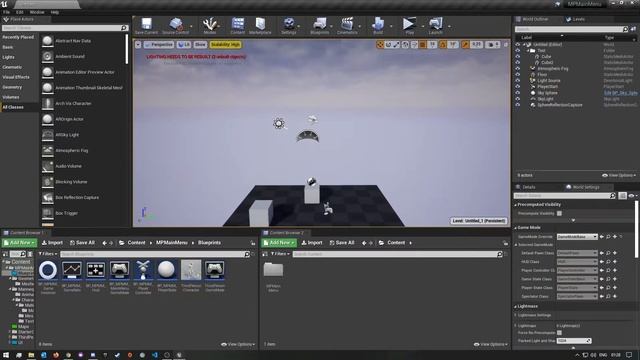The height and width of the screenshot is (360, 640).
Task: Open View Options in Content Browser 2
Action: click(491, 344)
